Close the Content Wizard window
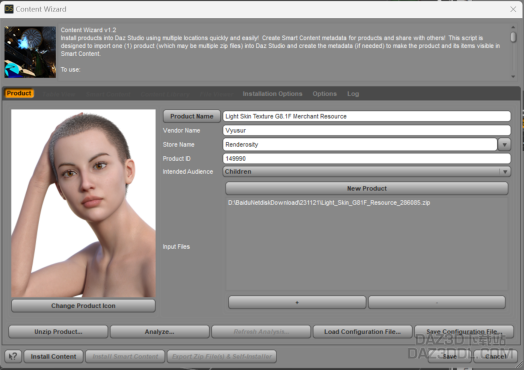 tap(513, 9)
